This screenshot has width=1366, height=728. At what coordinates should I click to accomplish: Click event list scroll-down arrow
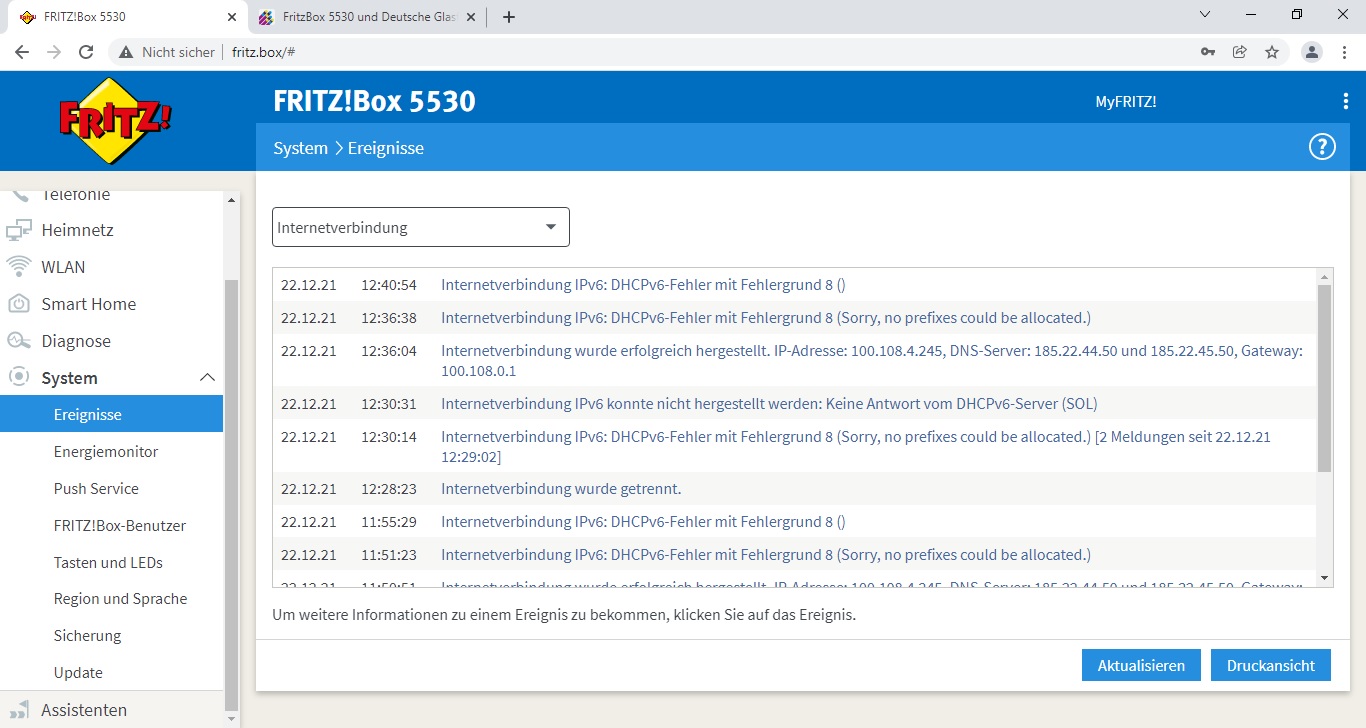(1325, 578)
